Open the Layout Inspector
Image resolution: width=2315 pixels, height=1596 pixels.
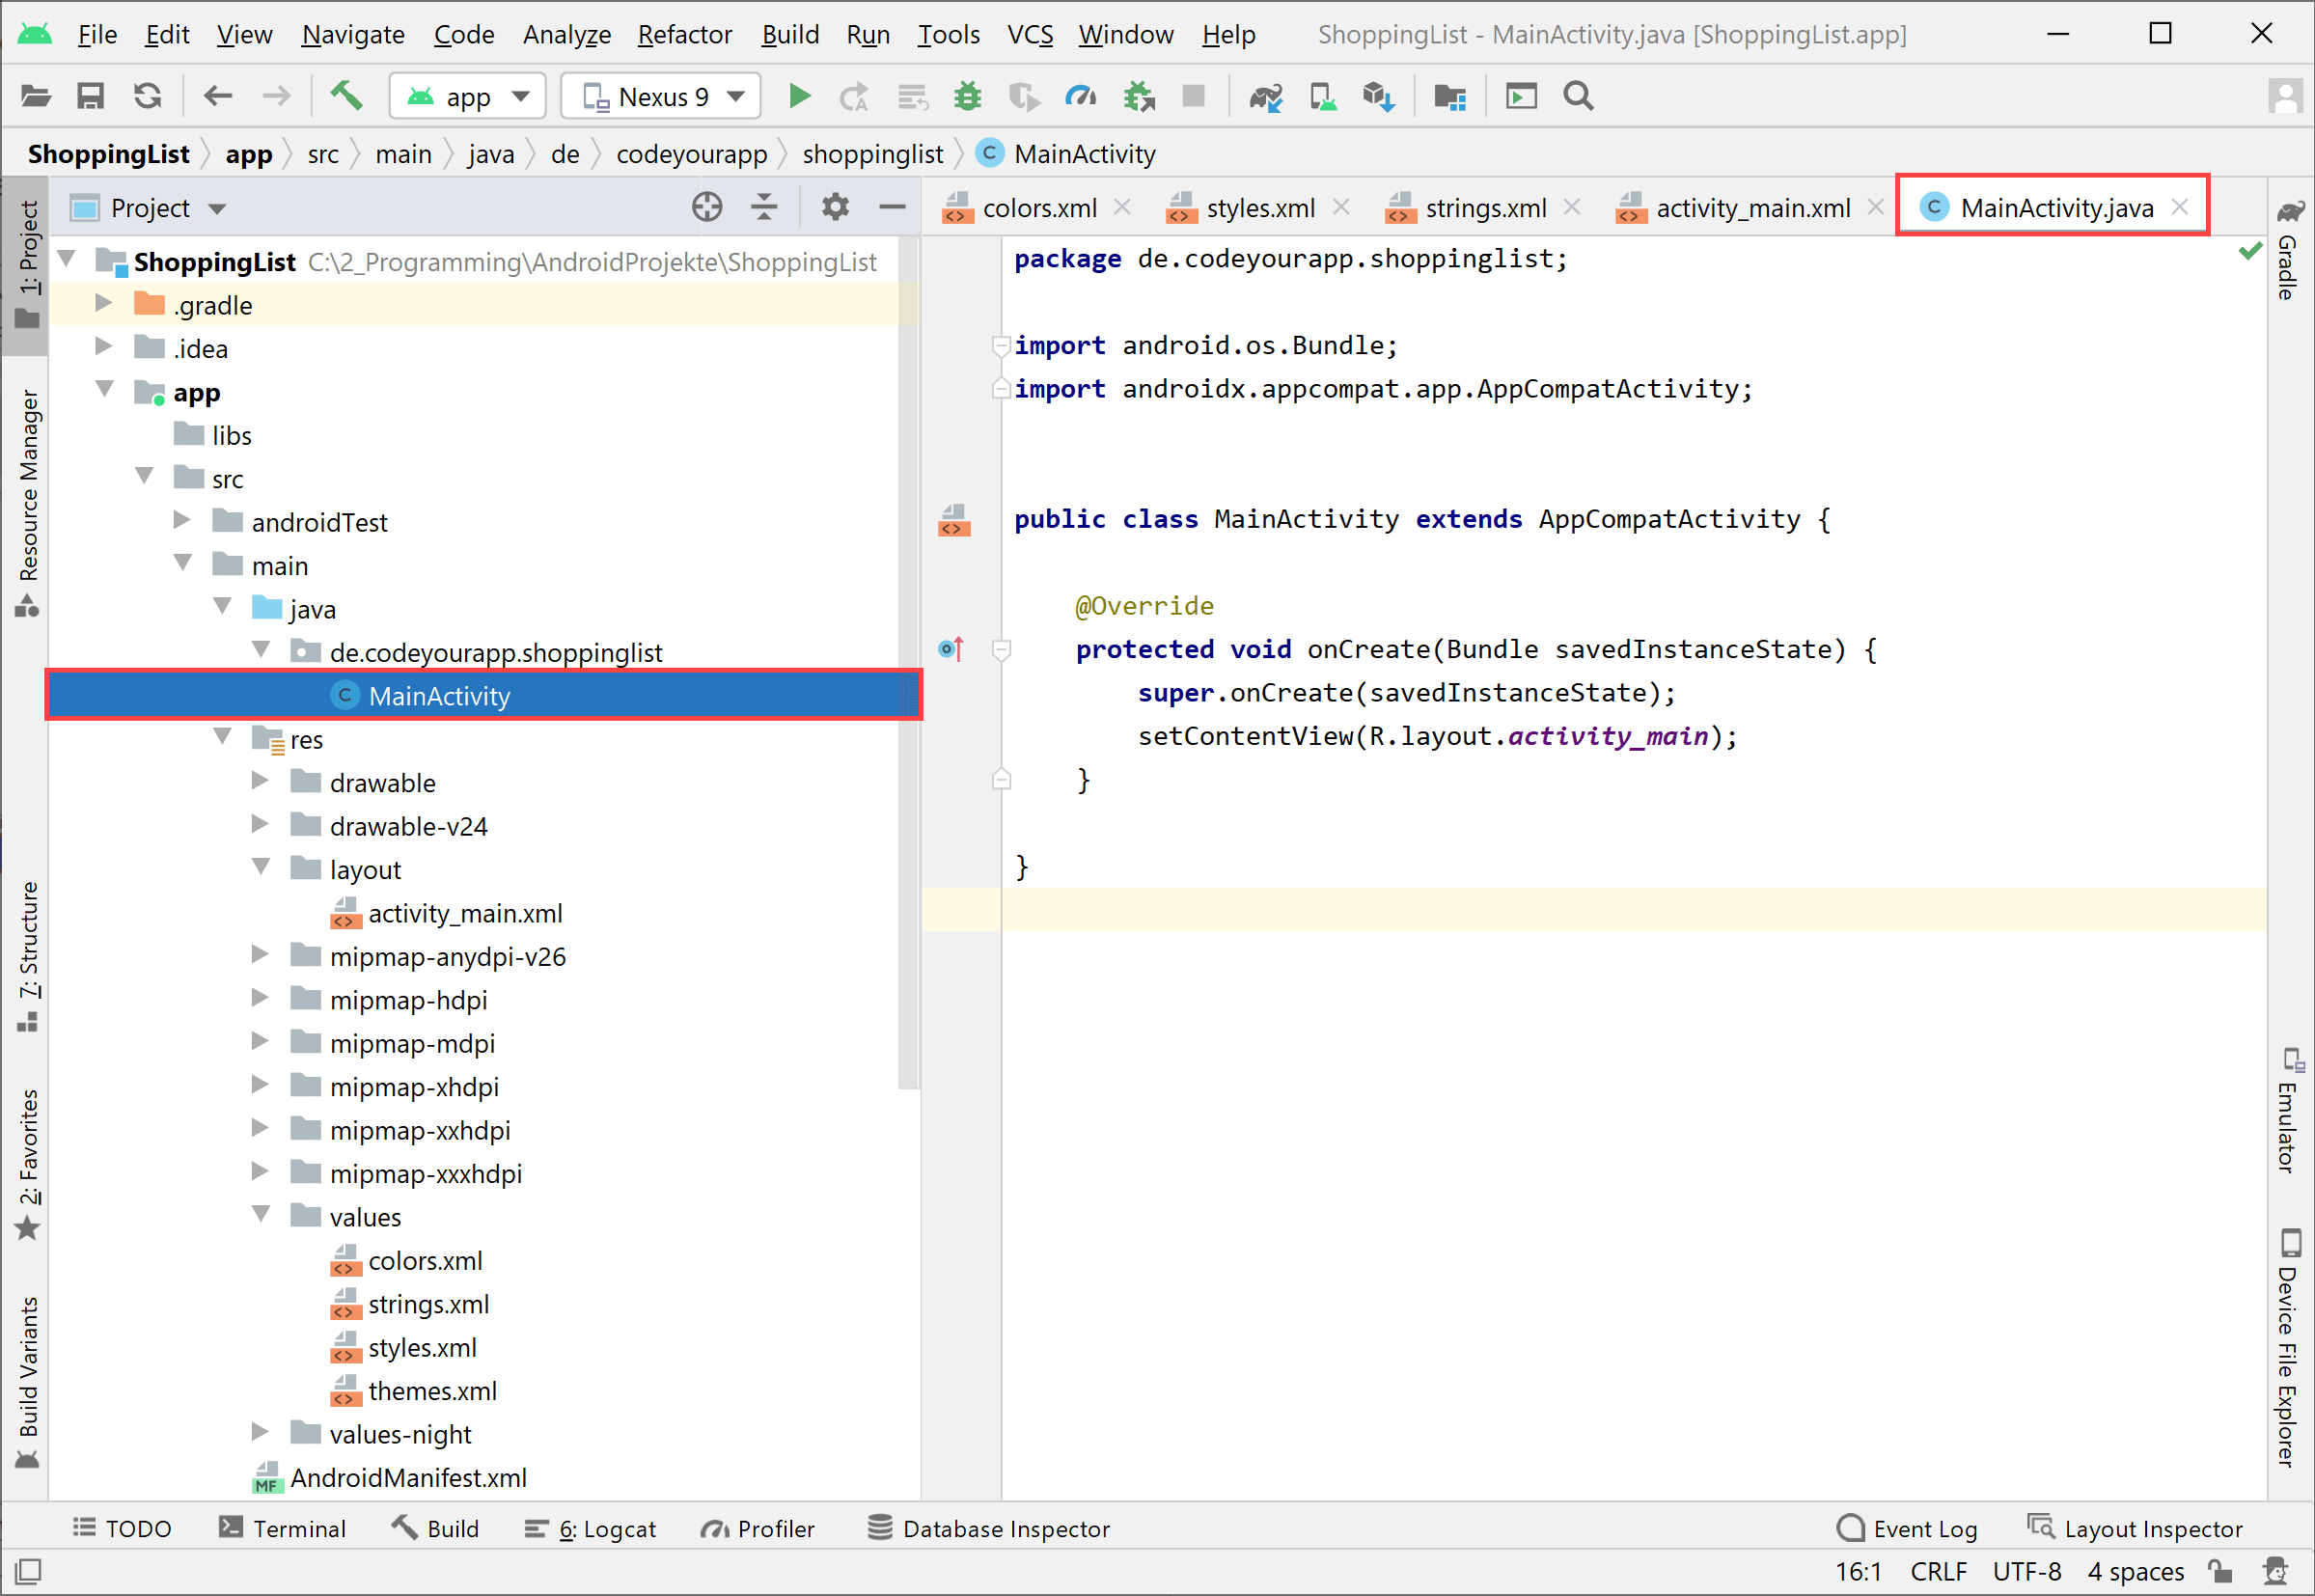[x=2135, y=1529]
